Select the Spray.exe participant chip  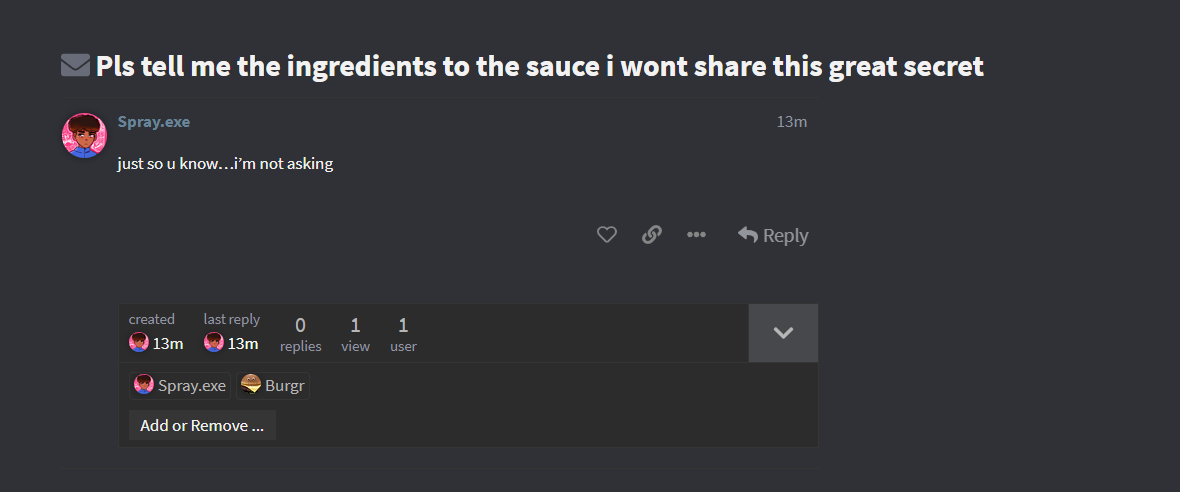pos(181,386)
